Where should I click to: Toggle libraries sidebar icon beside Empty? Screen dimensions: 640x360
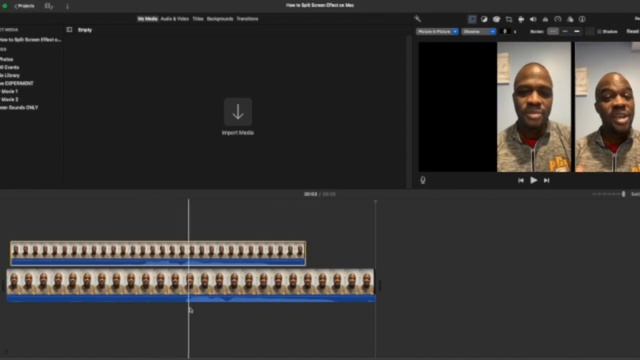(69, 30)
